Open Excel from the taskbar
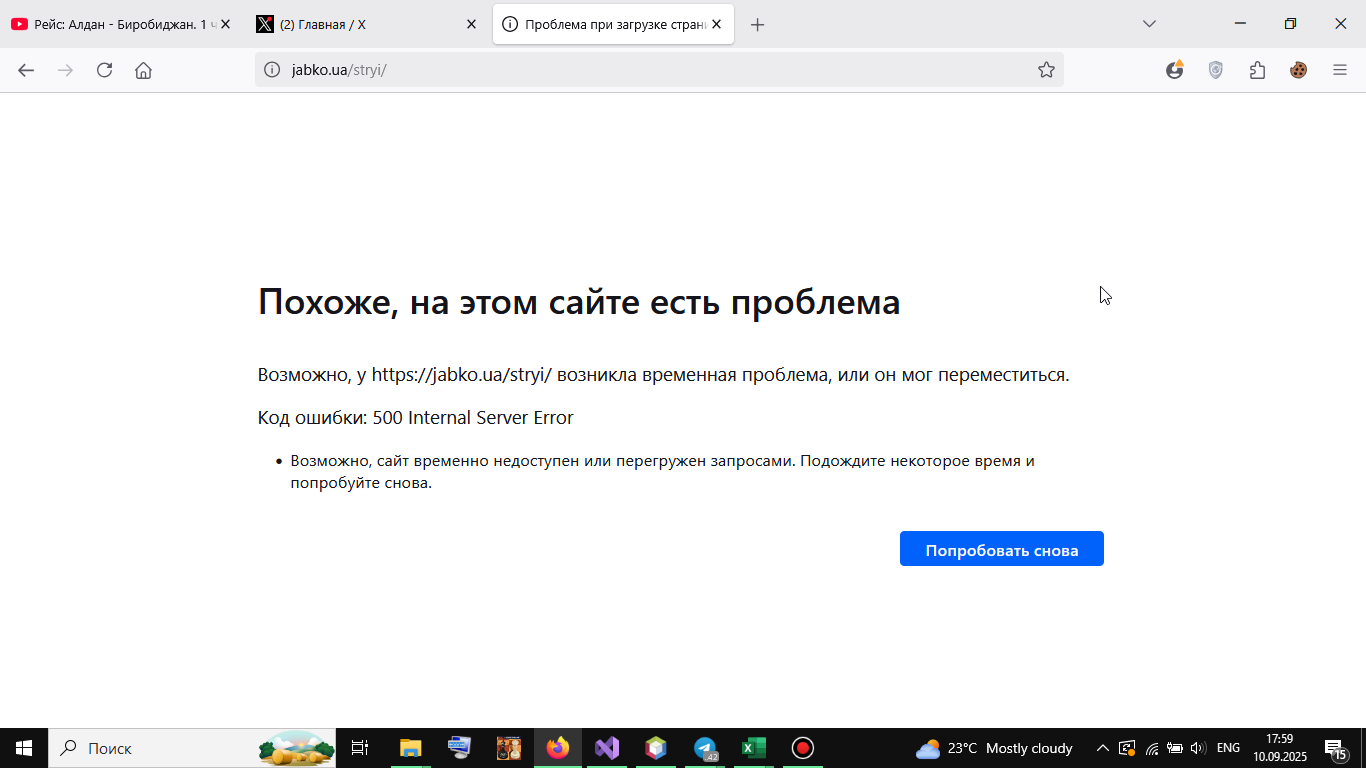The width and height of the screenshot is (1366, 768). click(x=754, y=748)
